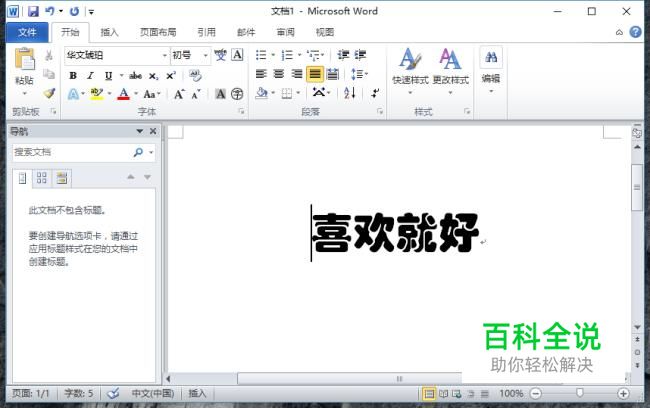Select the Format Painter brush
Screen dimensions: 650x408
pos(49,93)
